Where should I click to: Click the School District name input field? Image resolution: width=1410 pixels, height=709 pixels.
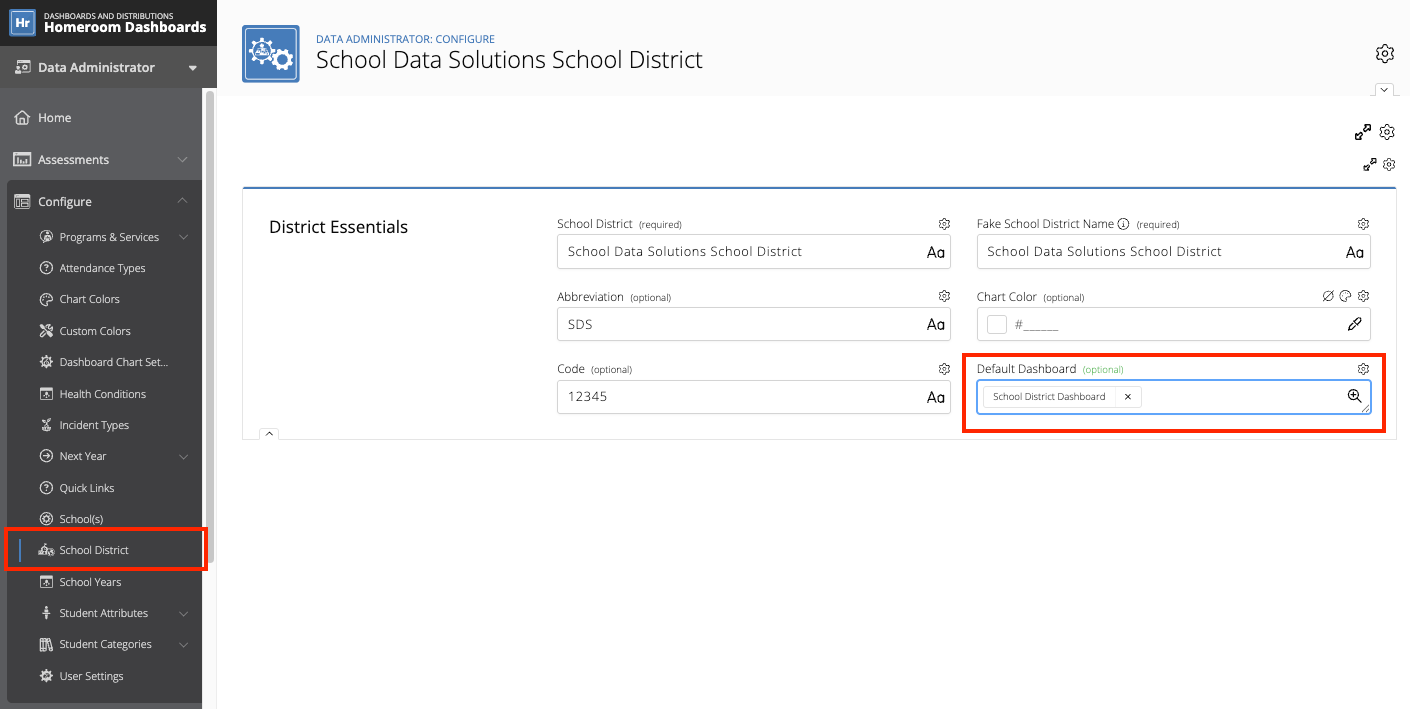pyautogui.click(x=754, y=252)
